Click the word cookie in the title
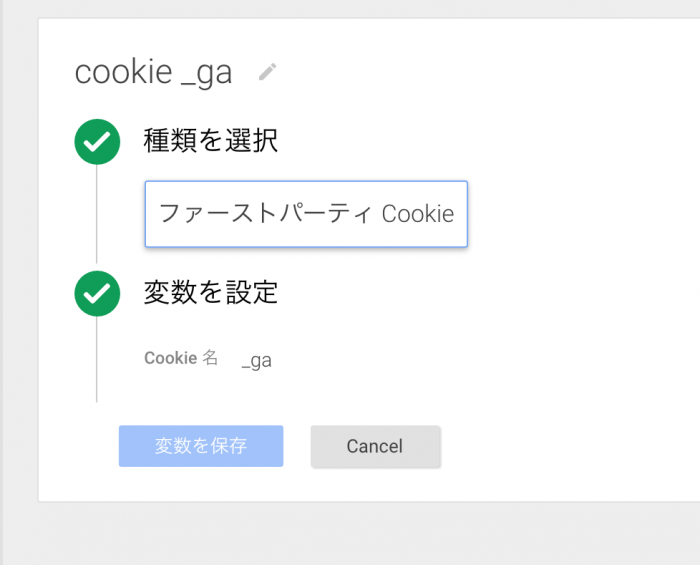Screen dimensions: 700x565 pos(123,72)
